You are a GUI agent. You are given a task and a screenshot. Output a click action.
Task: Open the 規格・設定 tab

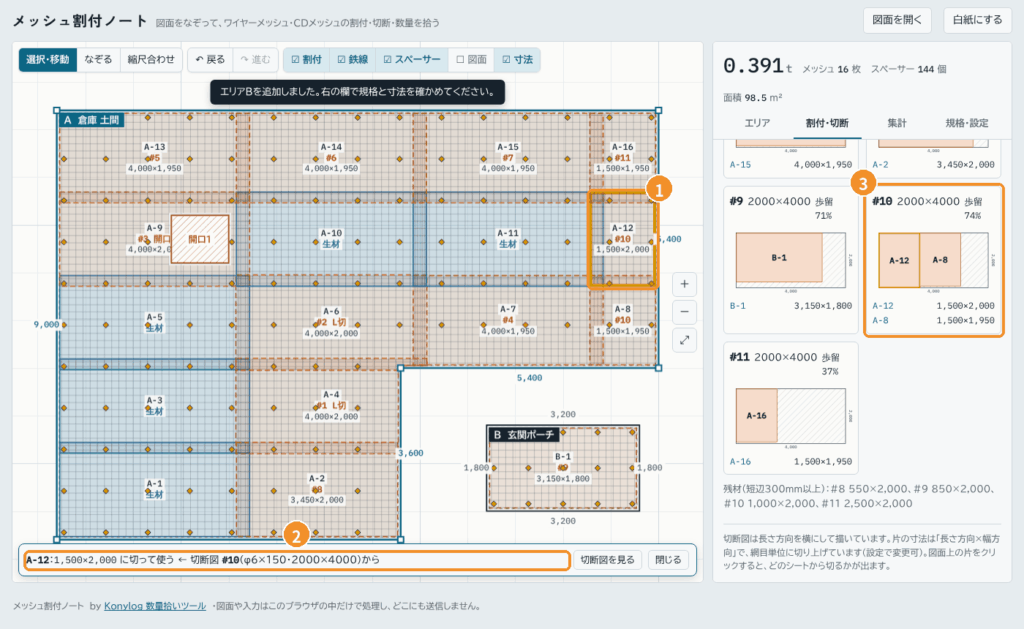[967, 123]
